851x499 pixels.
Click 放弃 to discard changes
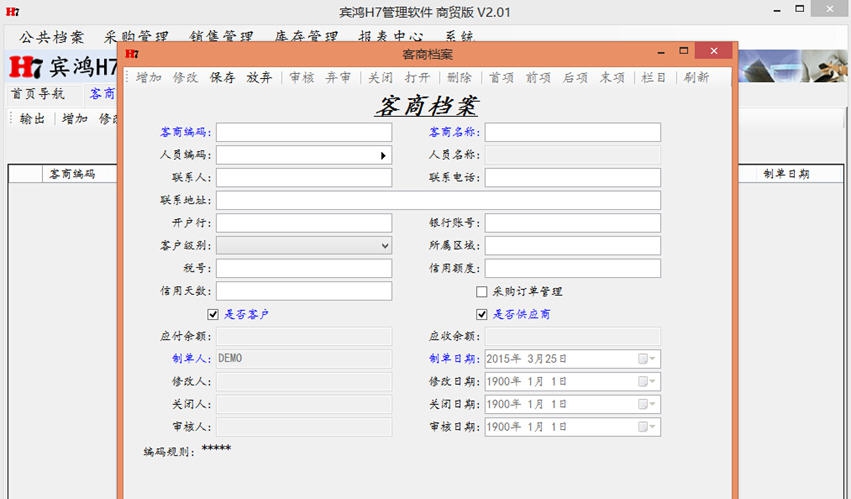259,78
